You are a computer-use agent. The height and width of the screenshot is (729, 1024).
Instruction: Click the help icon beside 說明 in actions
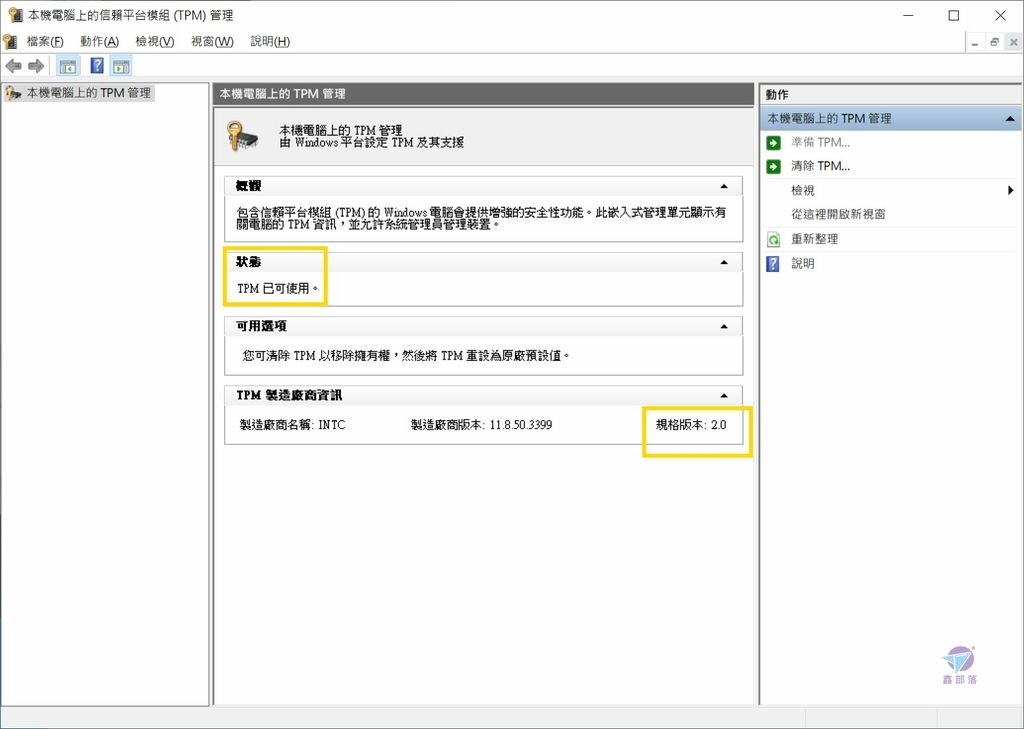coord(773,264)
